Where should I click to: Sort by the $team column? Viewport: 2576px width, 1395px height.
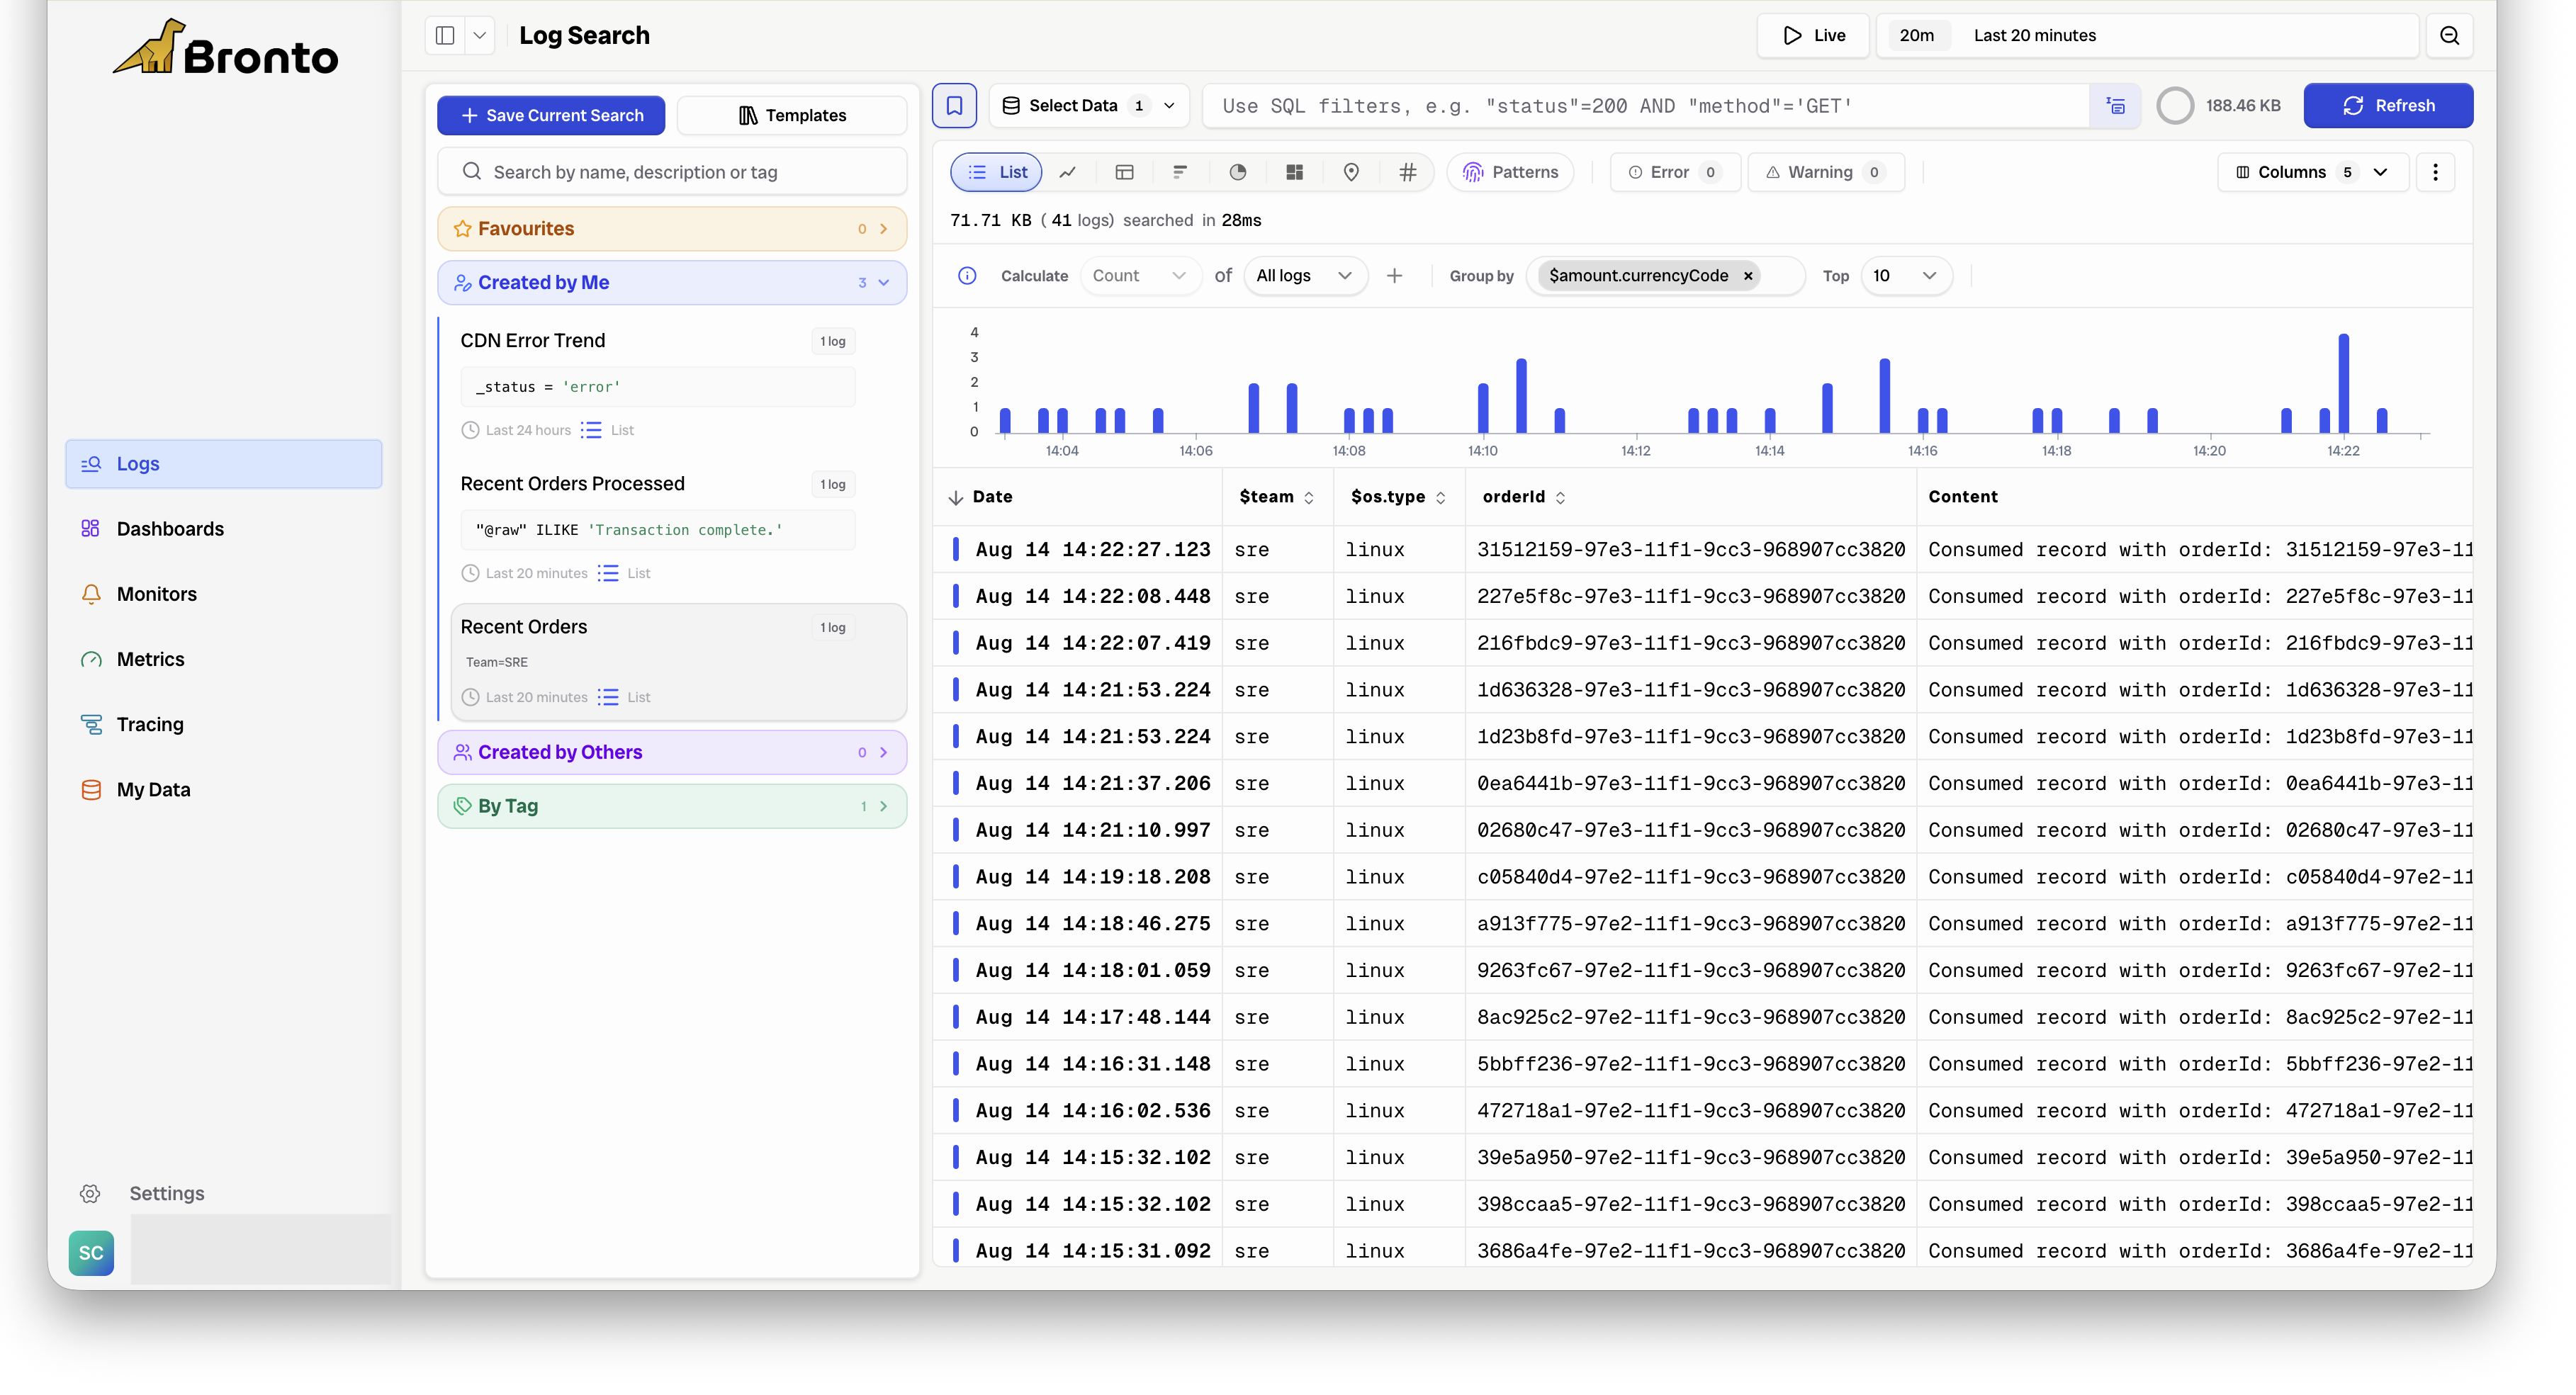coord(1276,497)
